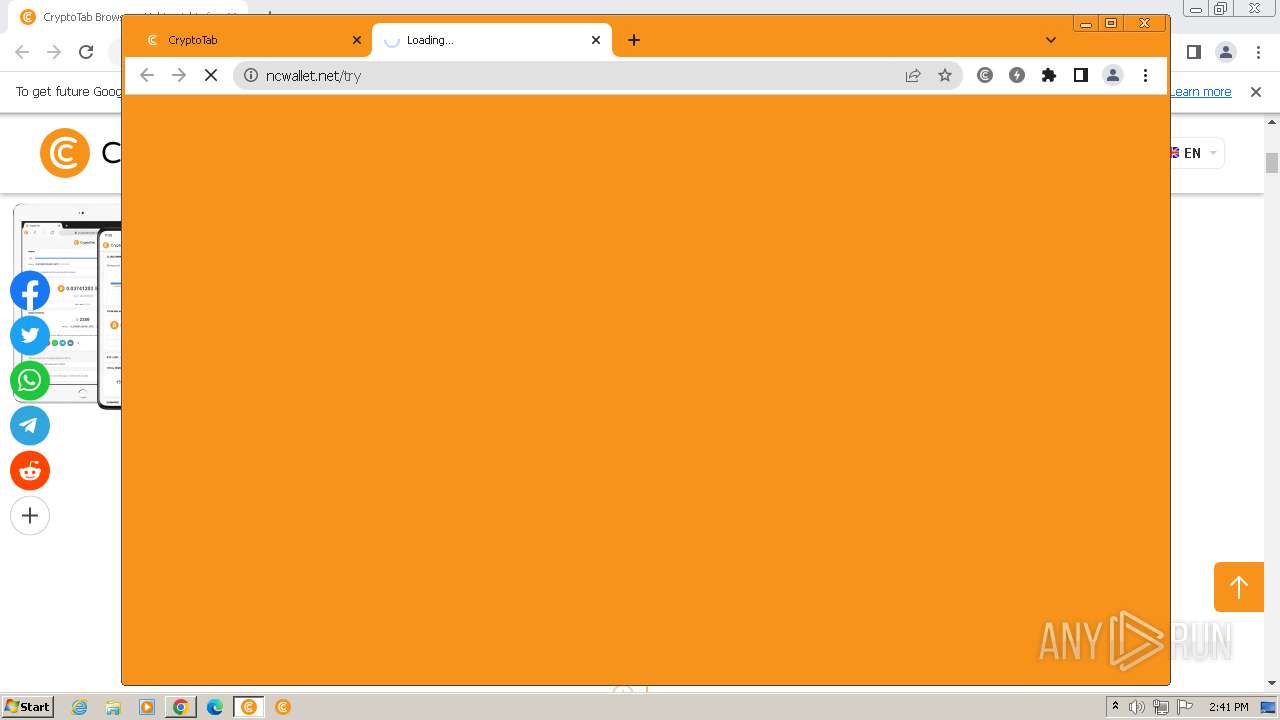1280x720 pixels.
Task: Bookmark this page with star icon
Action: [945, 75]
